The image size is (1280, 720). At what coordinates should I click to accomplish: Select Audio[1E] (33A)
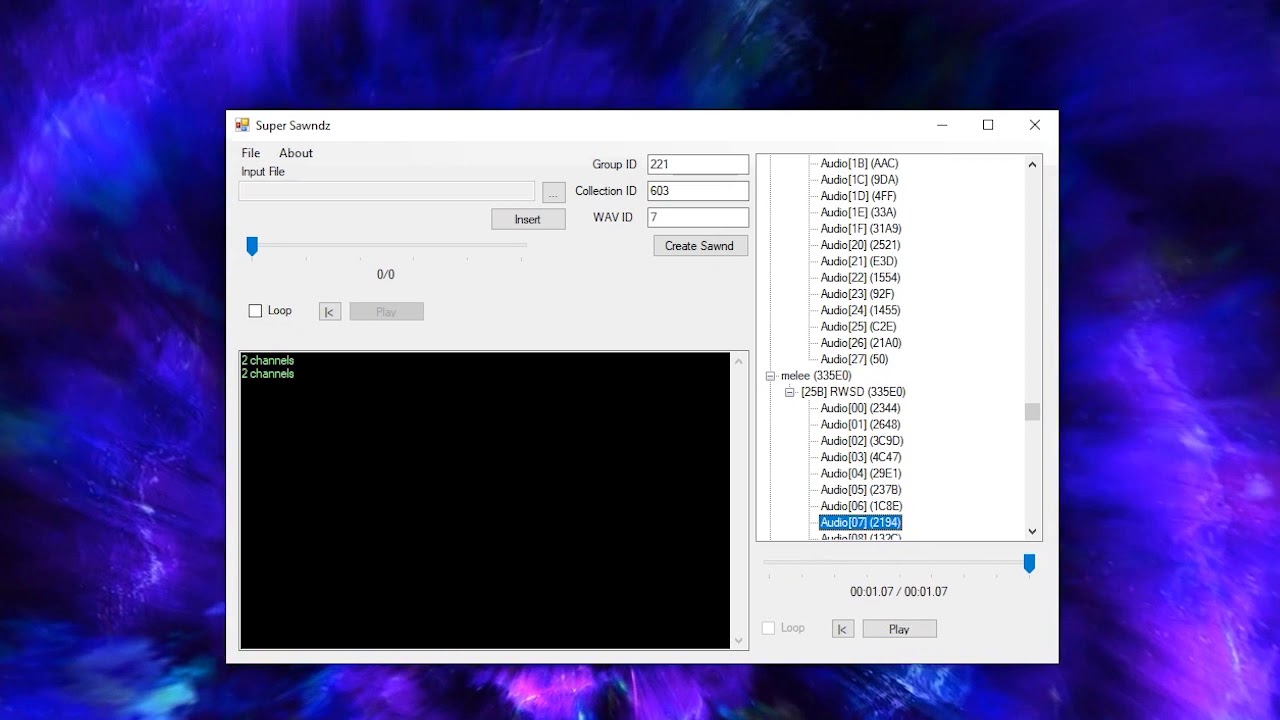click(x=858, y=213)
